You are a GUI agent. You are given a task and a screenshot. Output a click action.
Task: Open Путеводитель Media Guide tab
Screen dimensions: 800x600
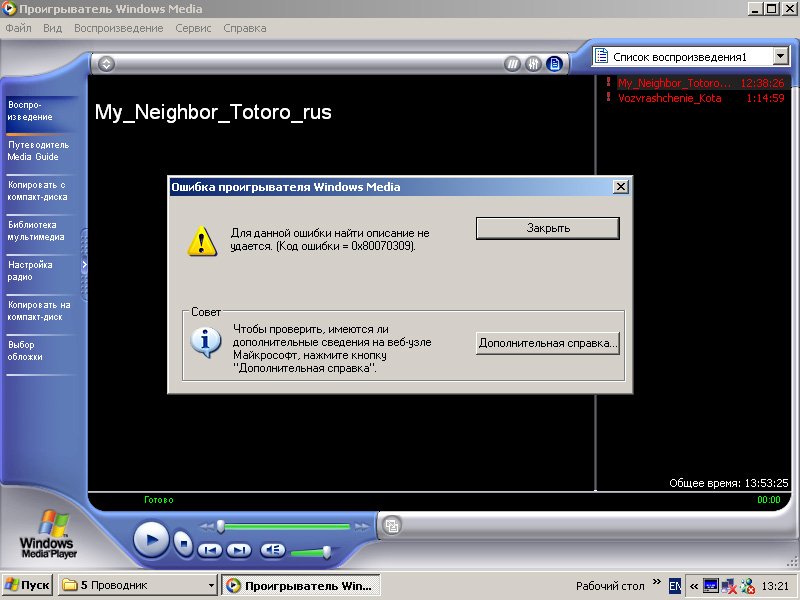[42, 151]
